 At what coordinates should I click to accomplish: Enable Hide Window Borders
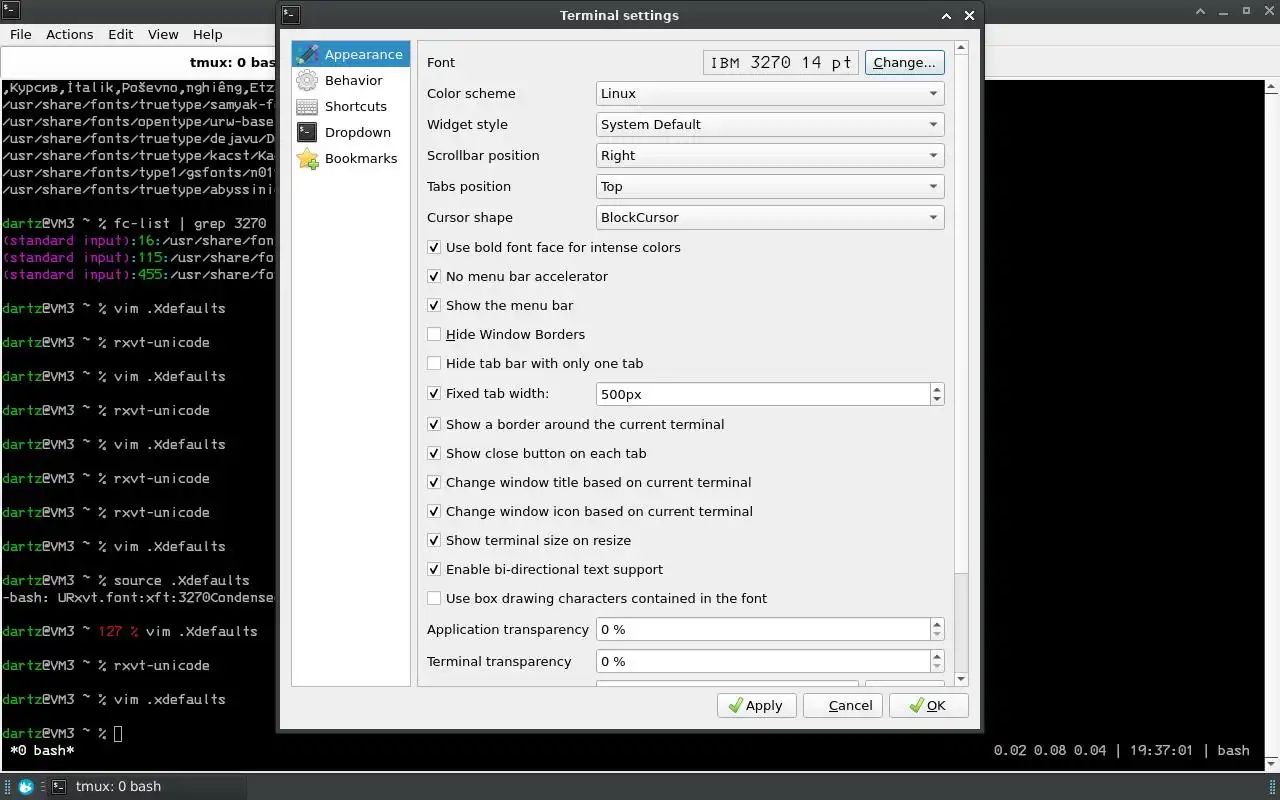pyautogui.click(x=434, y=334)
